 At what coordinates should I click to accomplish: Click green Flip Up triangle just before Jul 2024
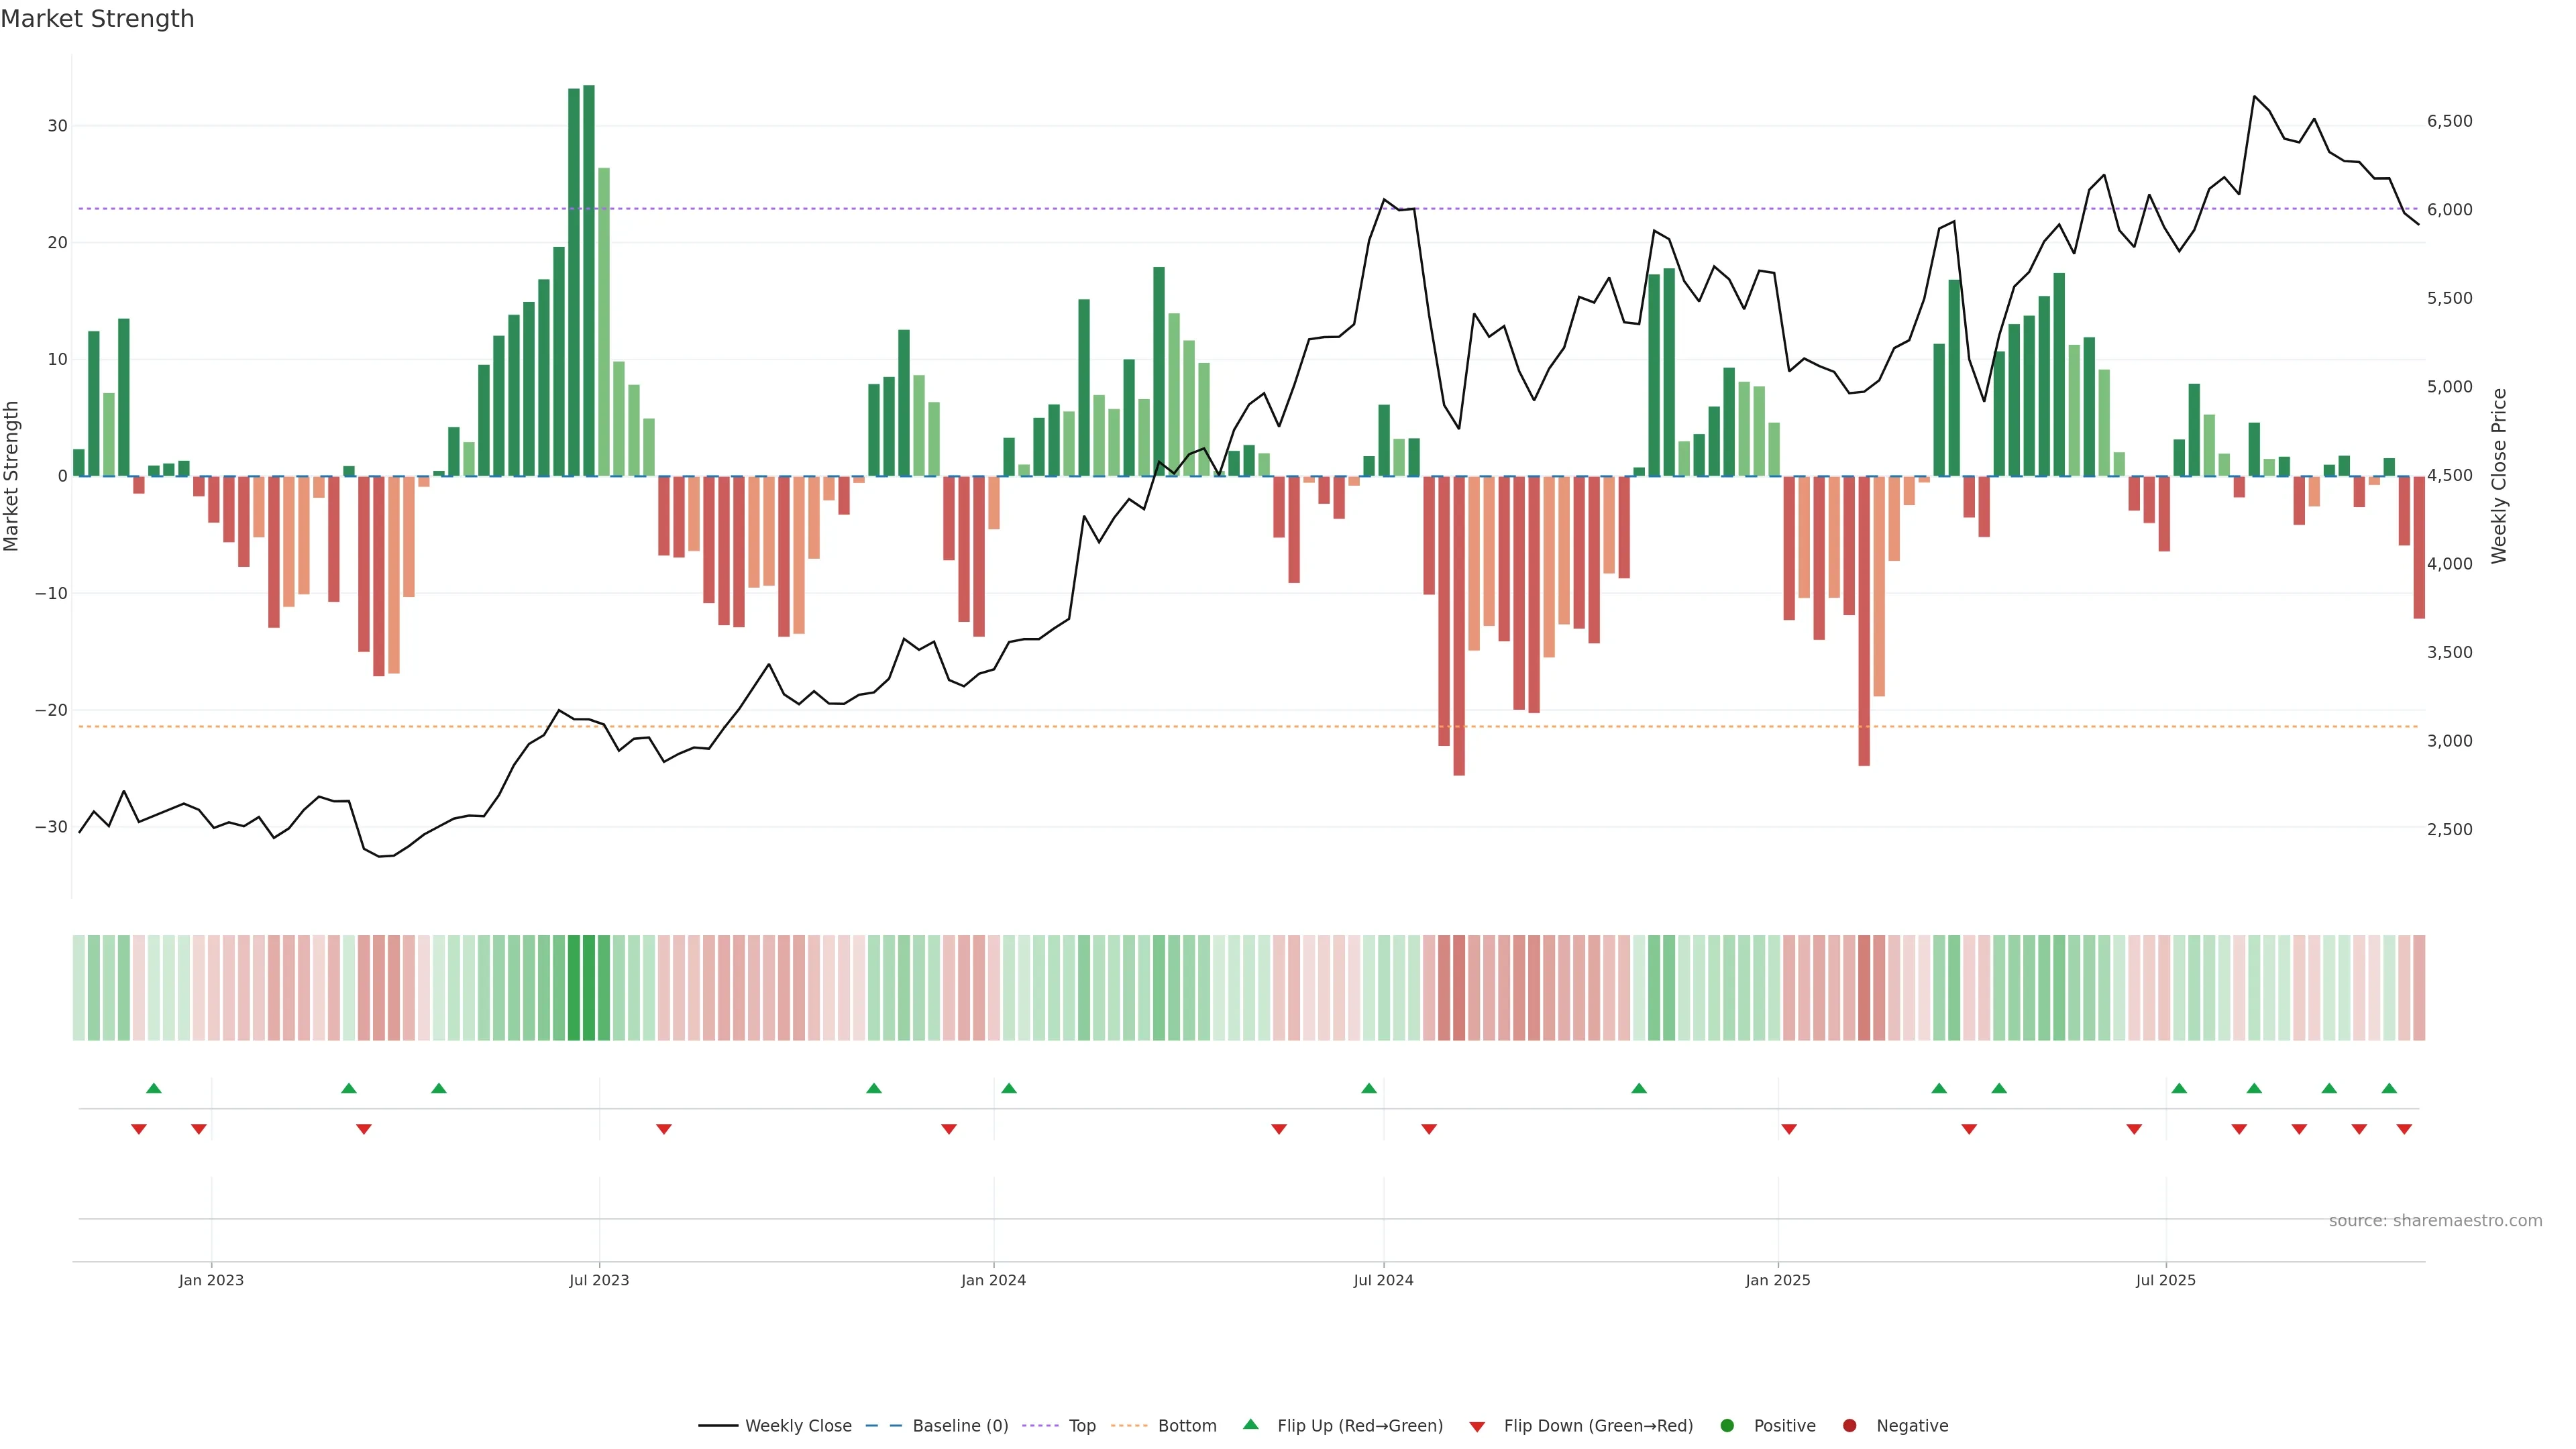(1369, 1088)
